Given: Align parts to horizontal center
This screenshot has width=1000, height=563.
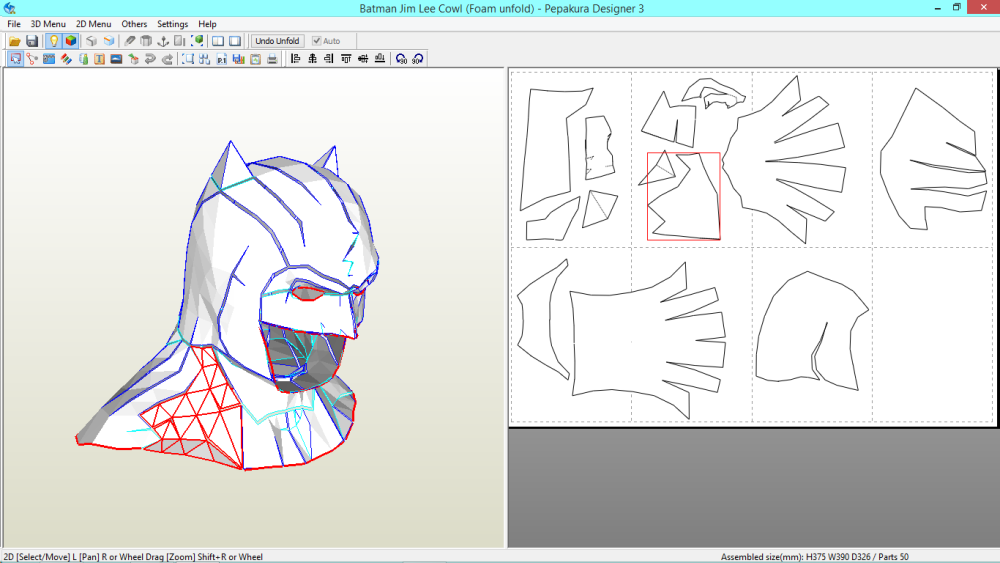Looking at the screenshot, I should pos(312,59).
